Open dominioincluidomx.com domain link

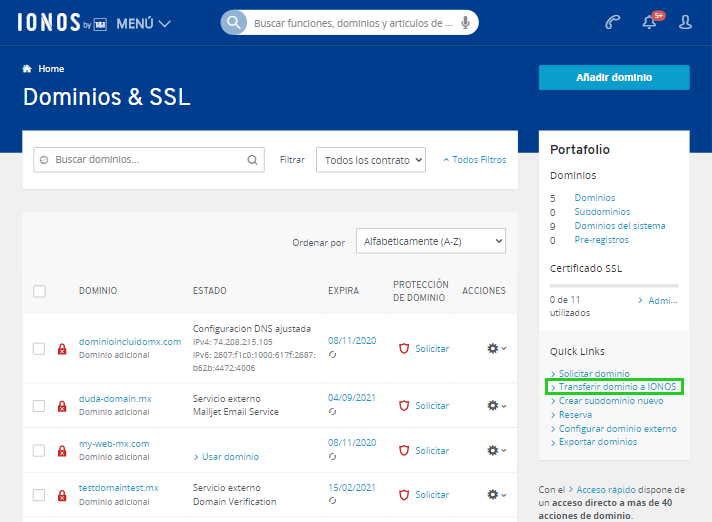(x=130, y=341)
